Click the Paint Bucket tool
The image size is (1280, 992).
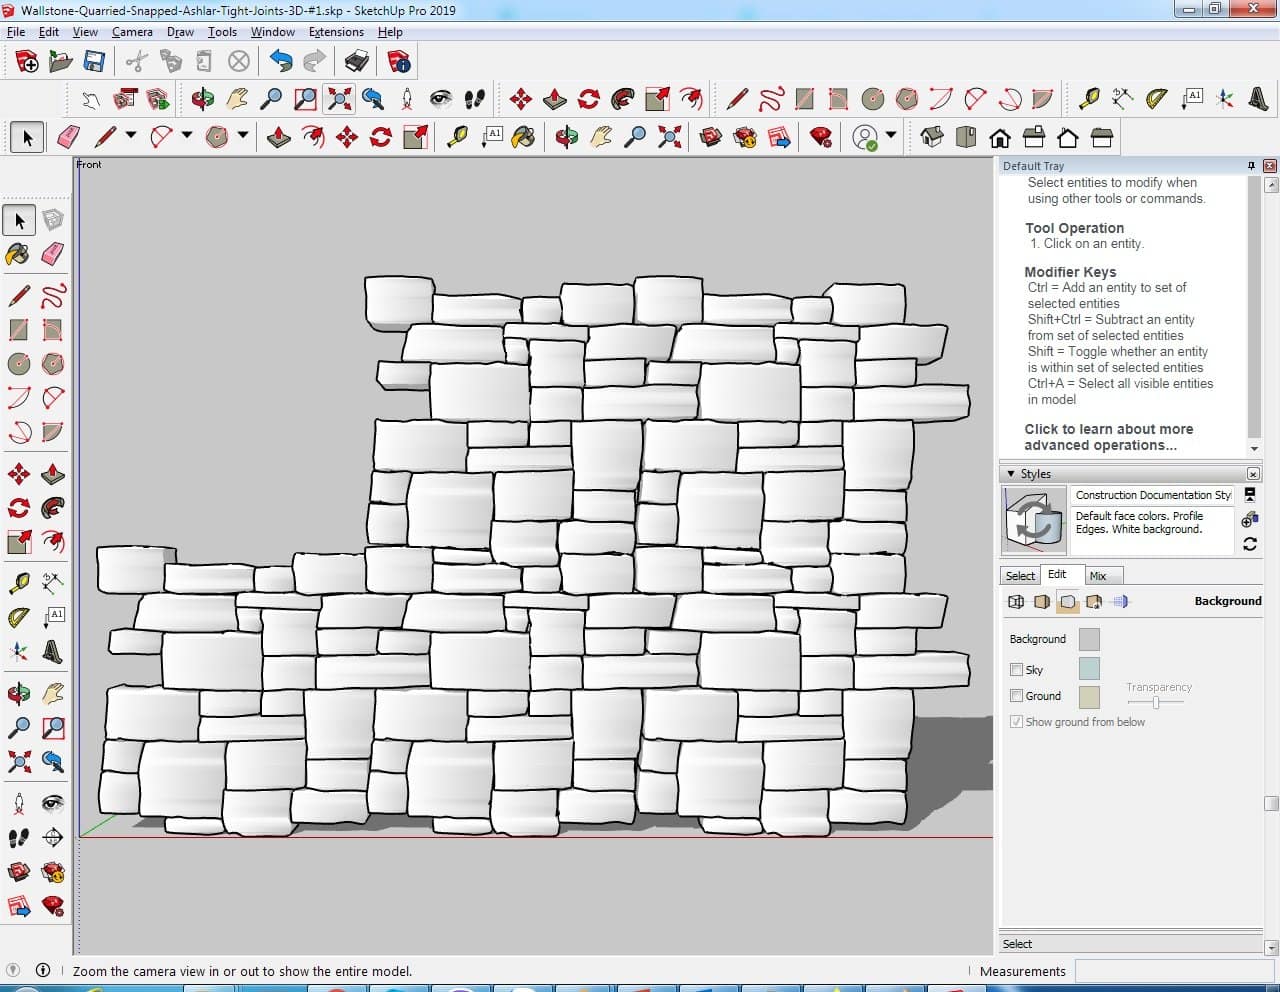pos(19,254)
